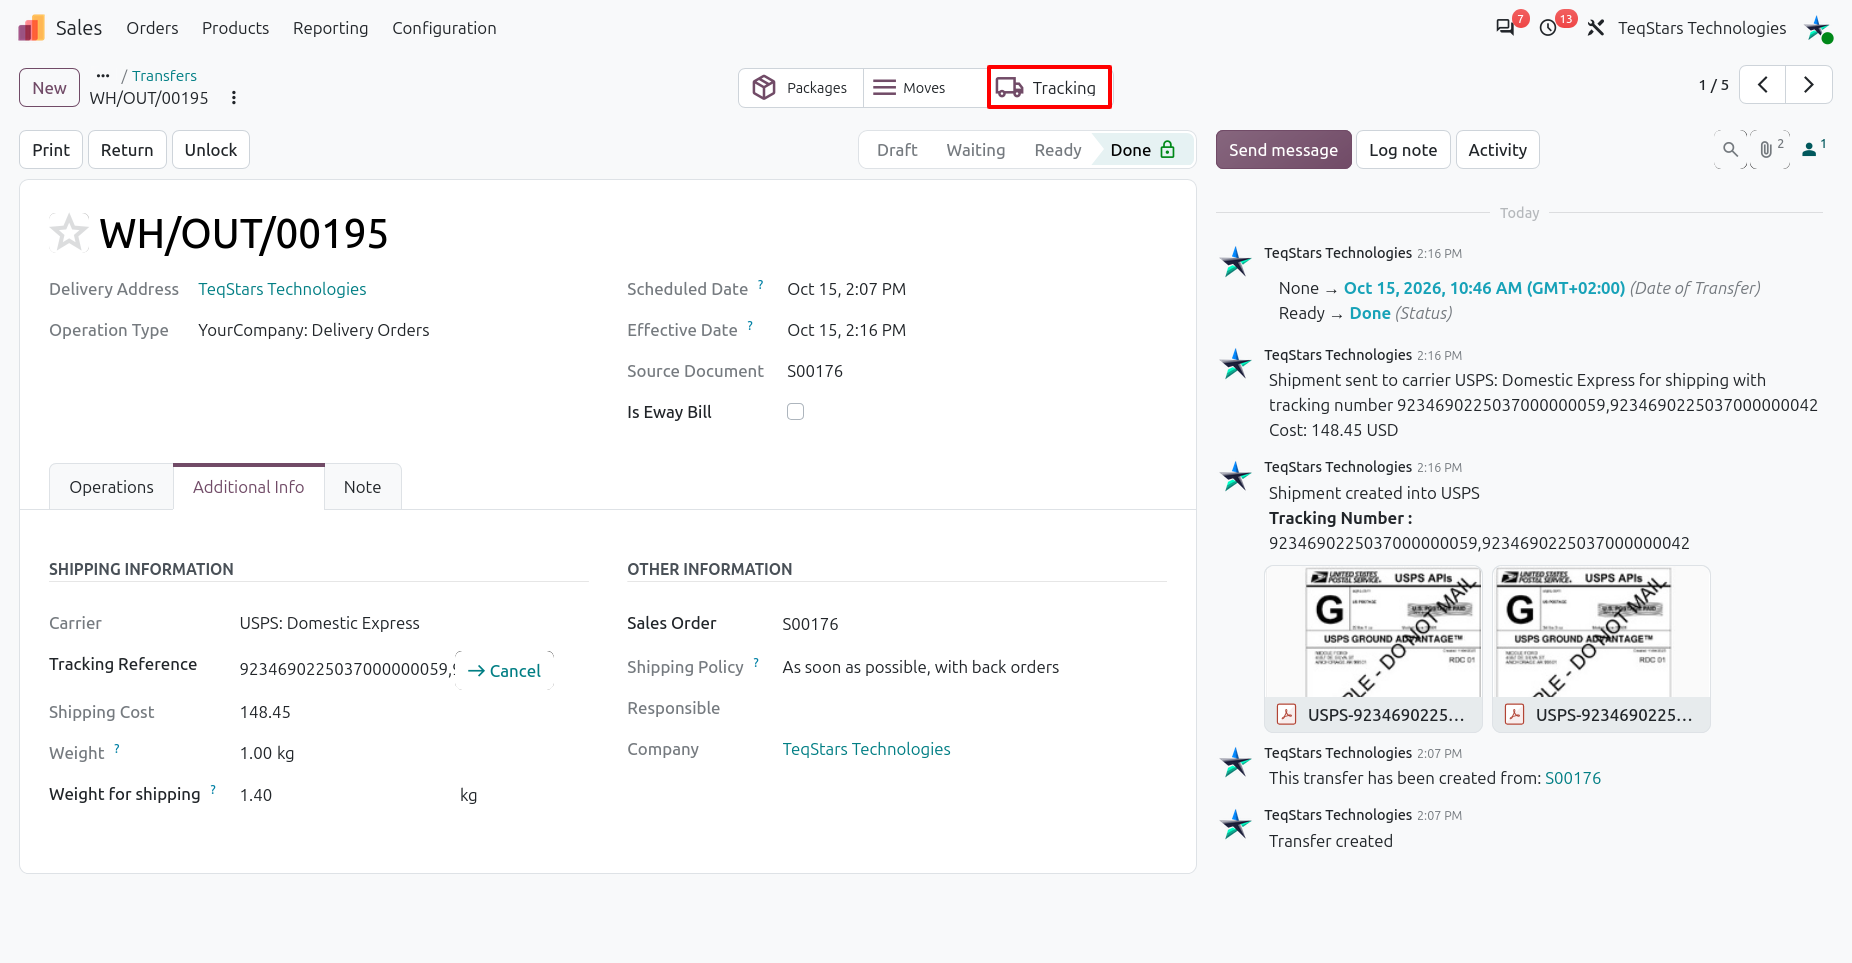Open the user avatar menu

[1818, 28]
